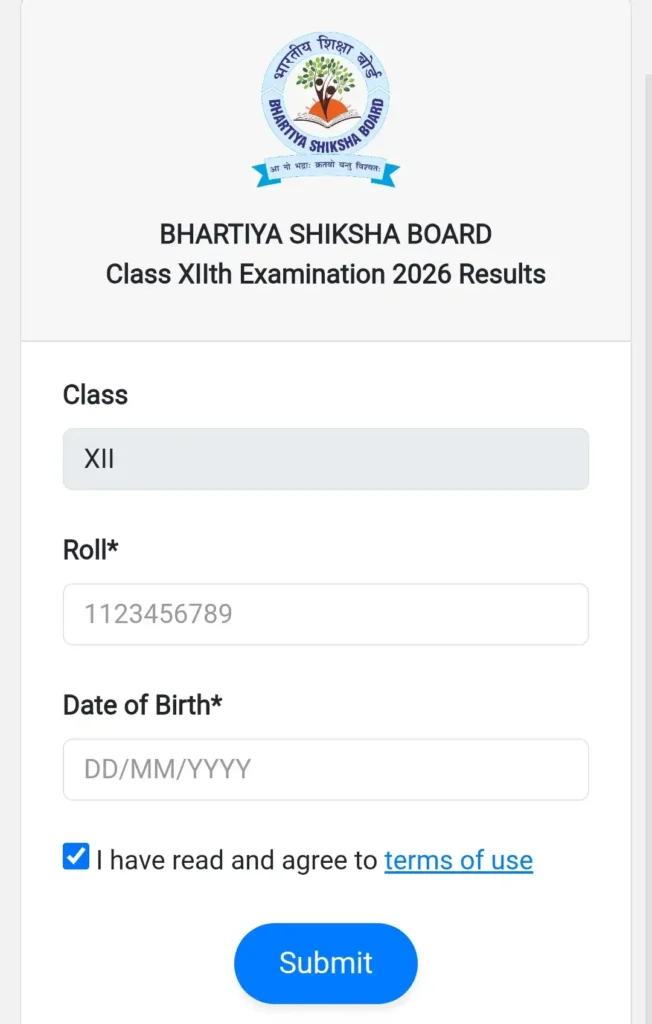Click the grey Class field showing XII
This screenshot has width=652, height=1024.
click(325, 459)
